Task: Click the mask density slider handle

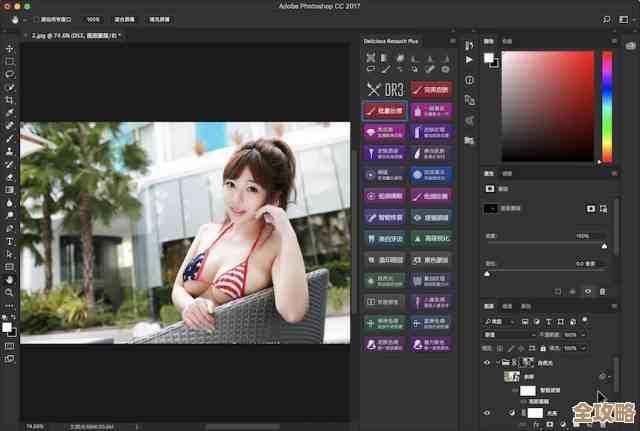Action: pyautogui.click(x=604, y=246)
